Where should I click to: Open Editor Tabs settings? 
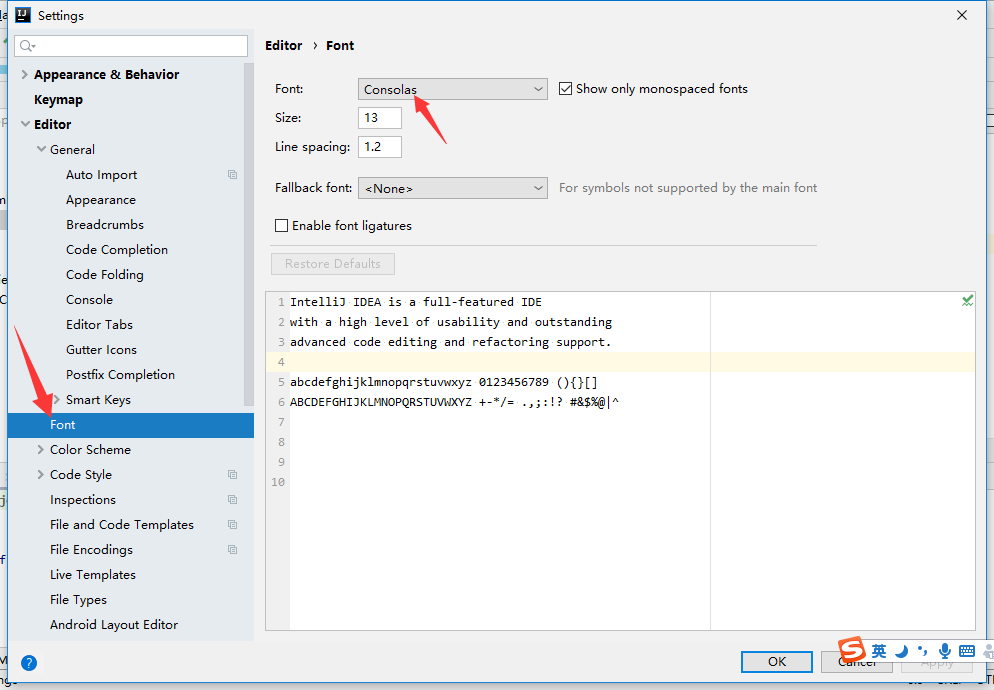click(x=100, y=325)
